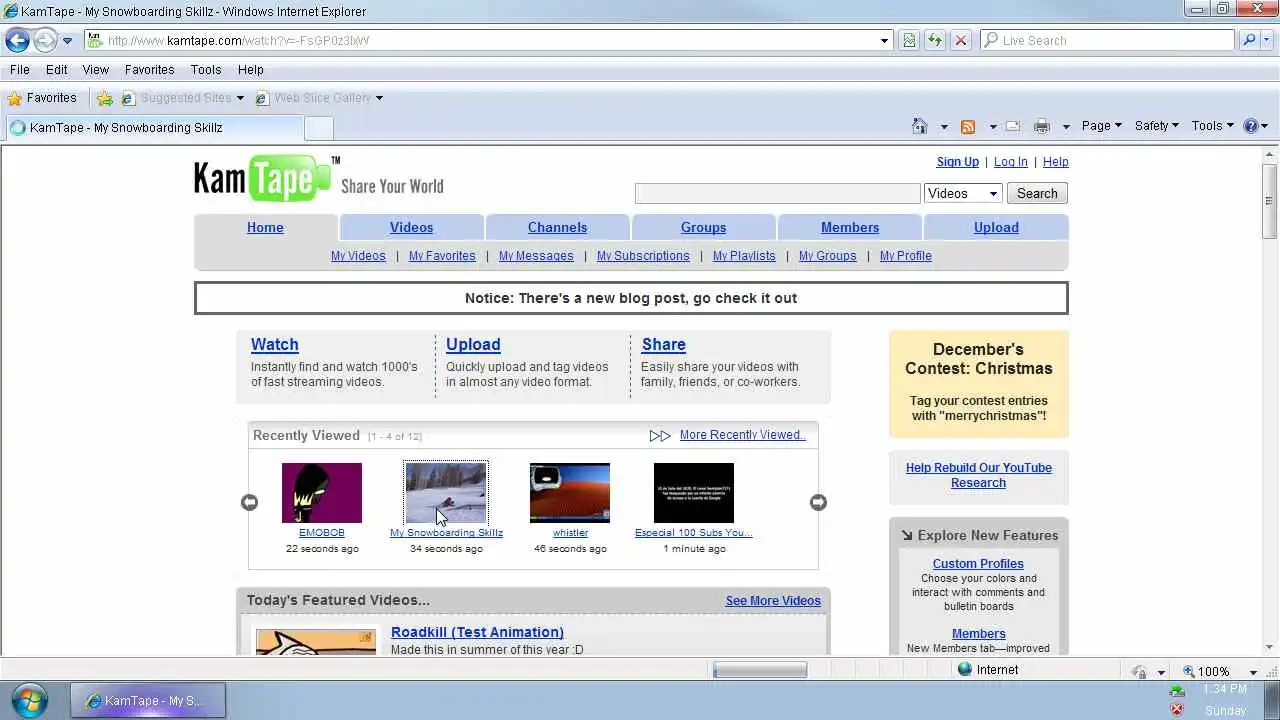This screenshot has width=1280, height=720.
Task: Expand the Tools command bar menu
Action: coord(1213,126)
